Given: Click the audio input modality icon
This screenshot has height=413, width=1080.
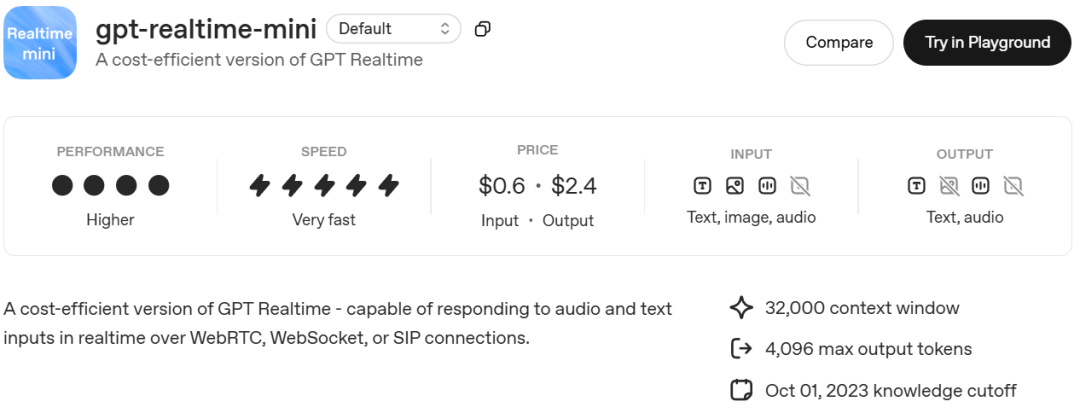Looking at the screenshot, I should tap(767, 185).
